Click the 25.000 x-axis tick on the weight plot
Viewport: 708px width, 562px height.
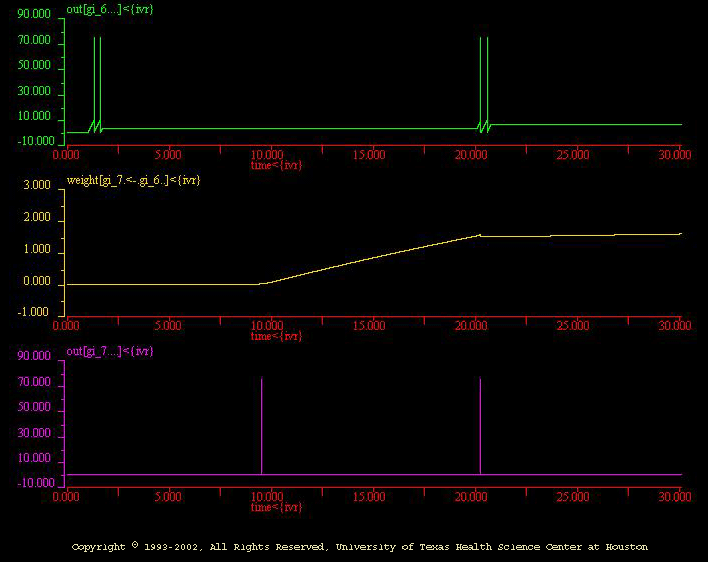tap(574, 326)
